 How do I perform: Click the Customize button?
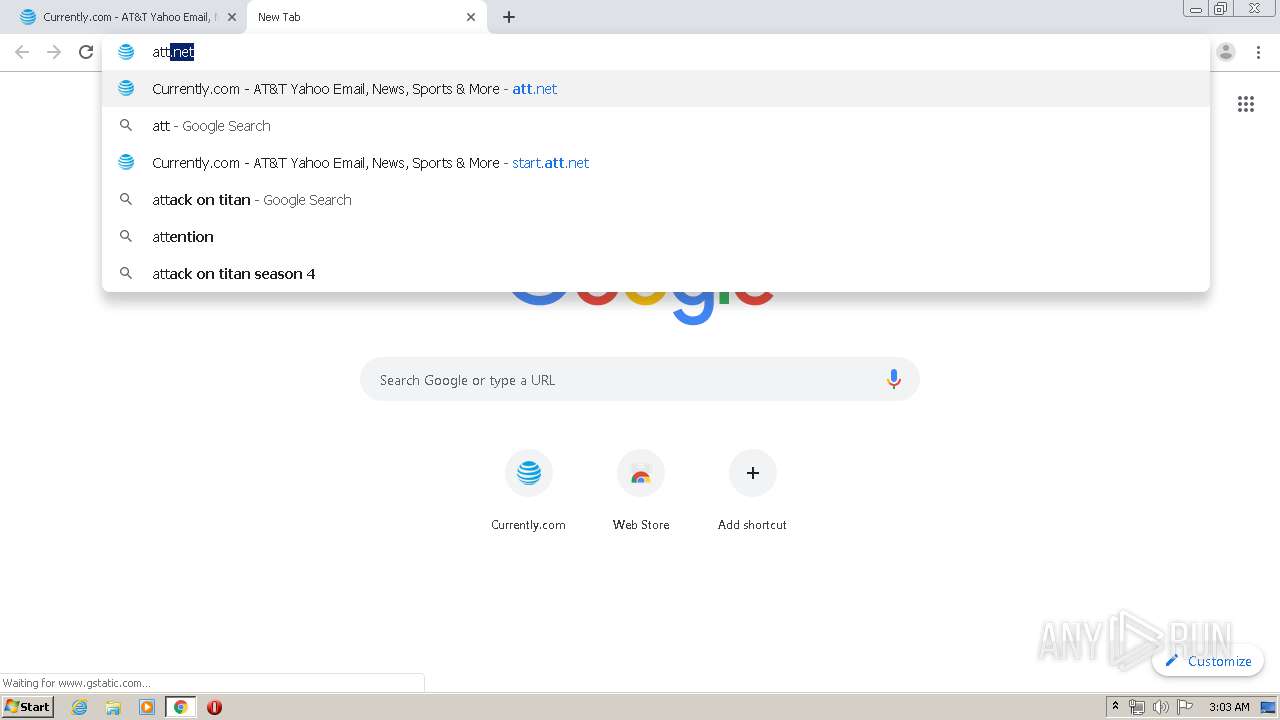tap(1208, 661)
